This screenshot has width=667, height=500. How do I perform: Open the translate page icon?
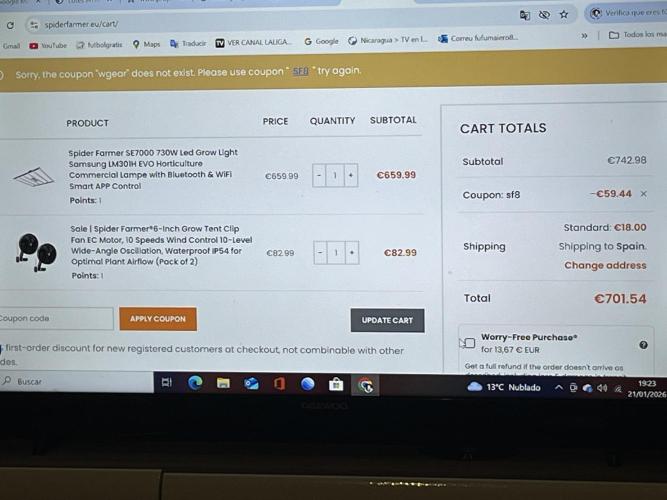(x=525, y=15)
